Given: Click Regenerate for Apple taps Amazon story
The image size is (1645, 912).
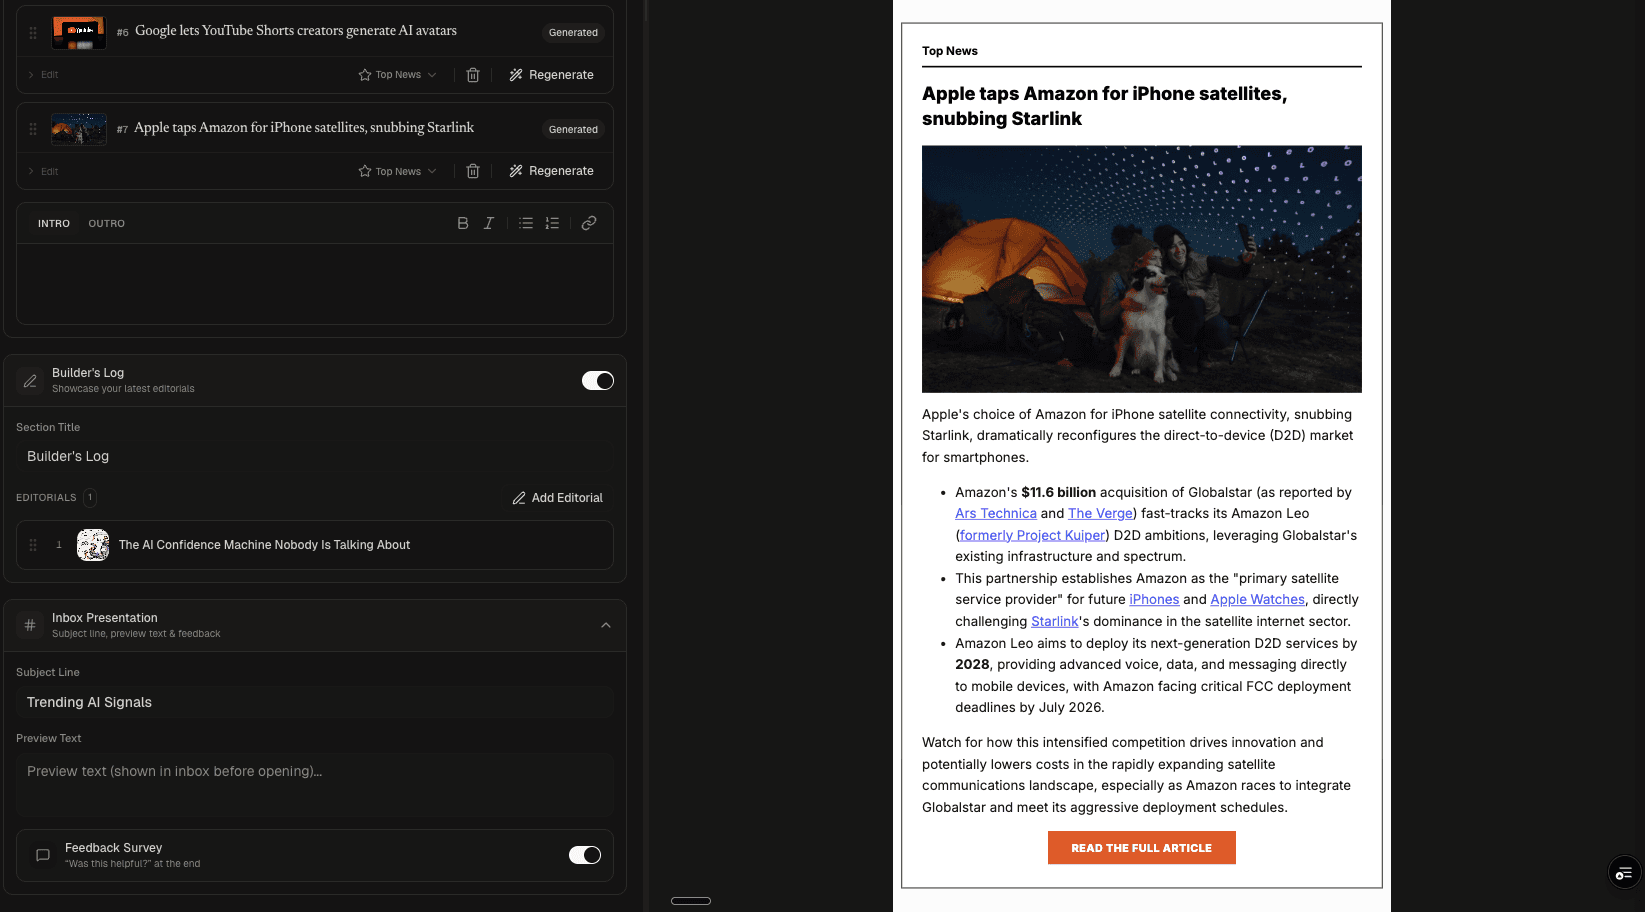Looking at the screenshot, I should coord(551,171).
